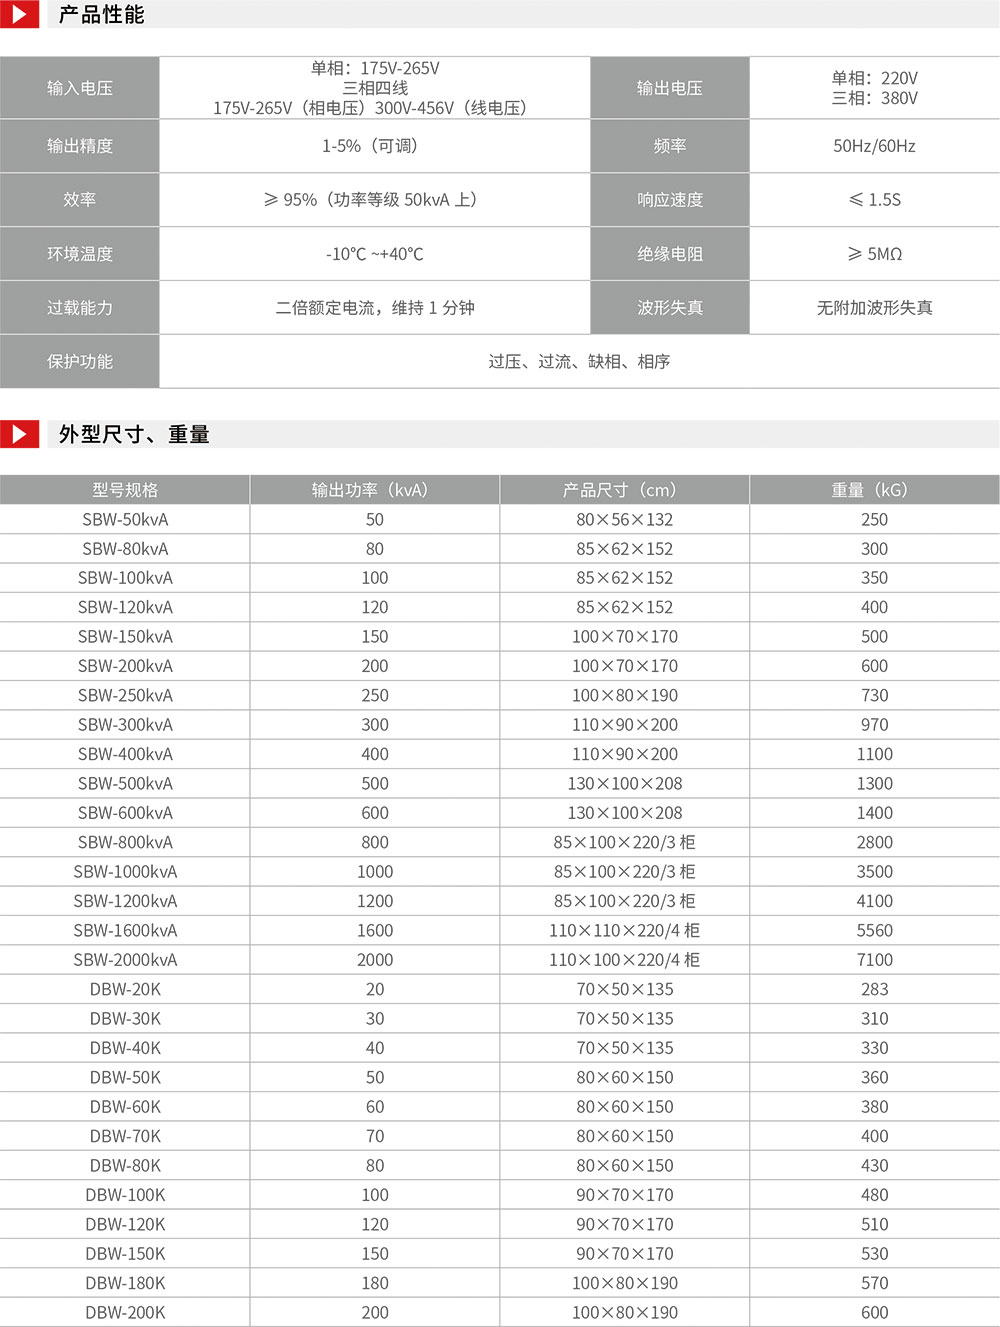Click the 产品尺寸（cm）column header
The height and width of the screenshot is (1327, 1000).
pos(624,490)
